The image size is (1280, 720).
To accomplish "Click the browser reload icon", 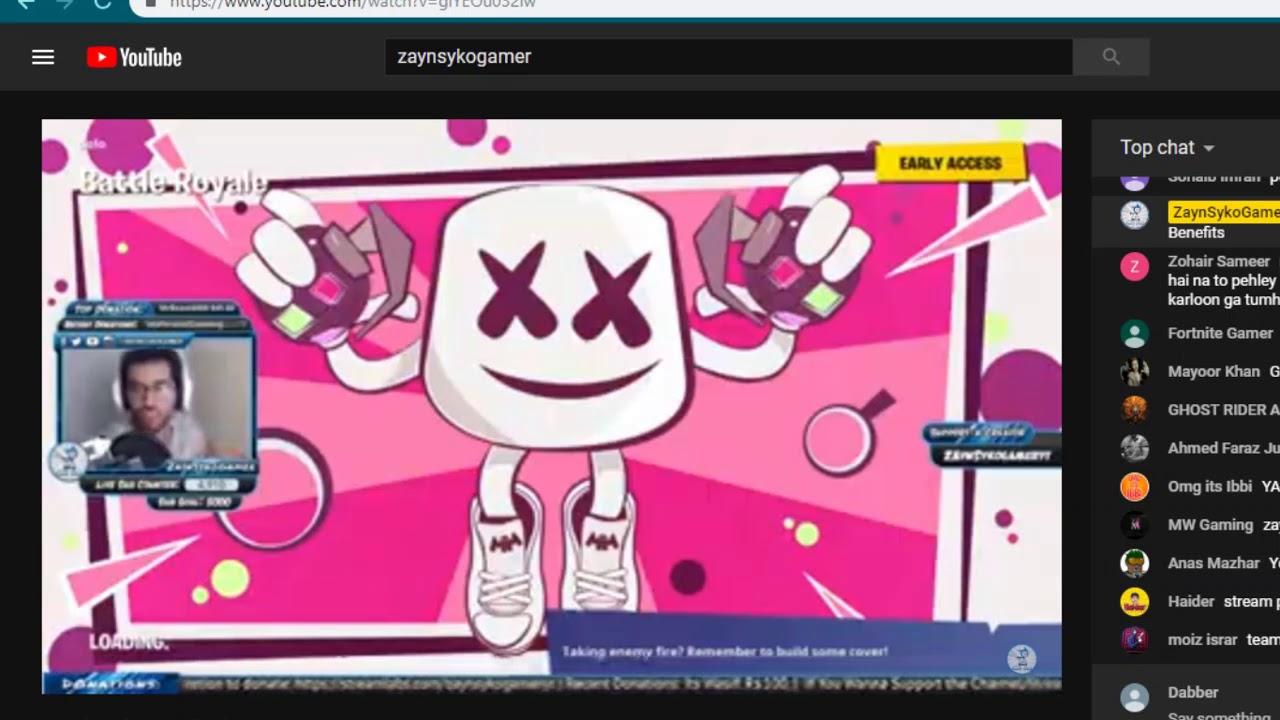I will pyautogui.click(x=102, y=3).
